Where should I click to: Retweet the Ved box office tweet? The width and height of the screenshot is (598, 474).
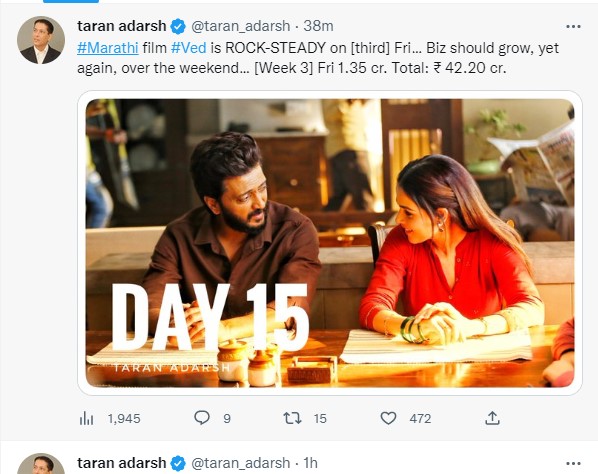pos(293,418)
